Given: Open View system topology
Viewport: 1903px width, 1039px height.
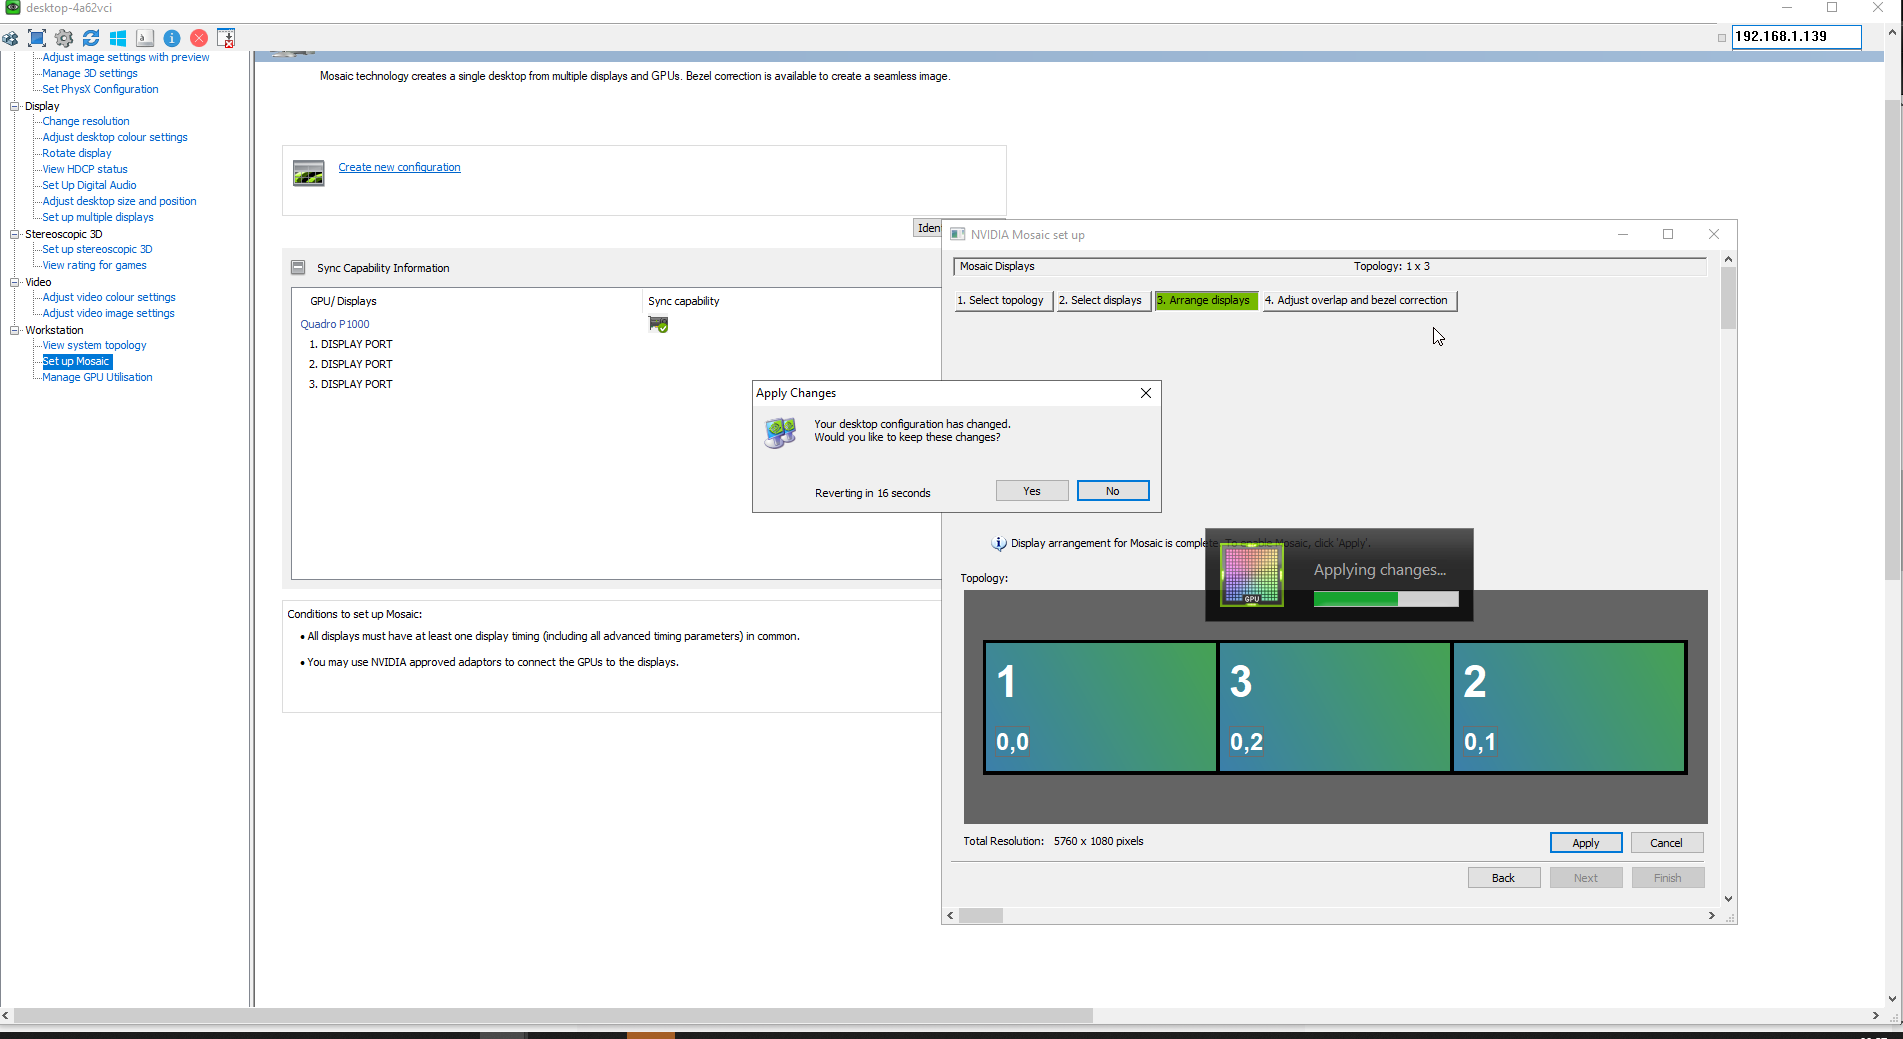Looking at the screenshot, I should coord(94,345).
